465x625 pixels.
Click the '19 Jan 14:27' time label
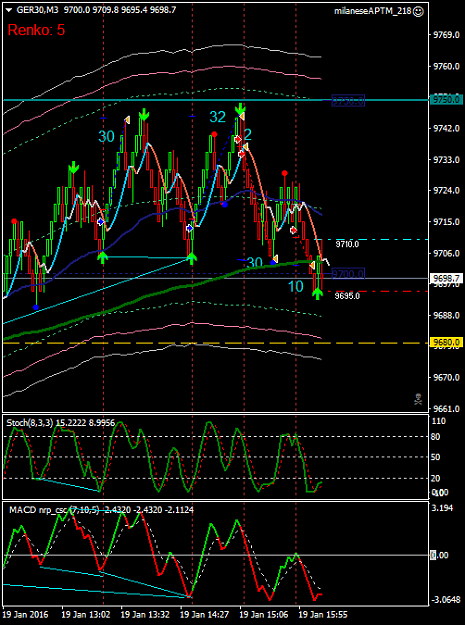coord(205,614)
